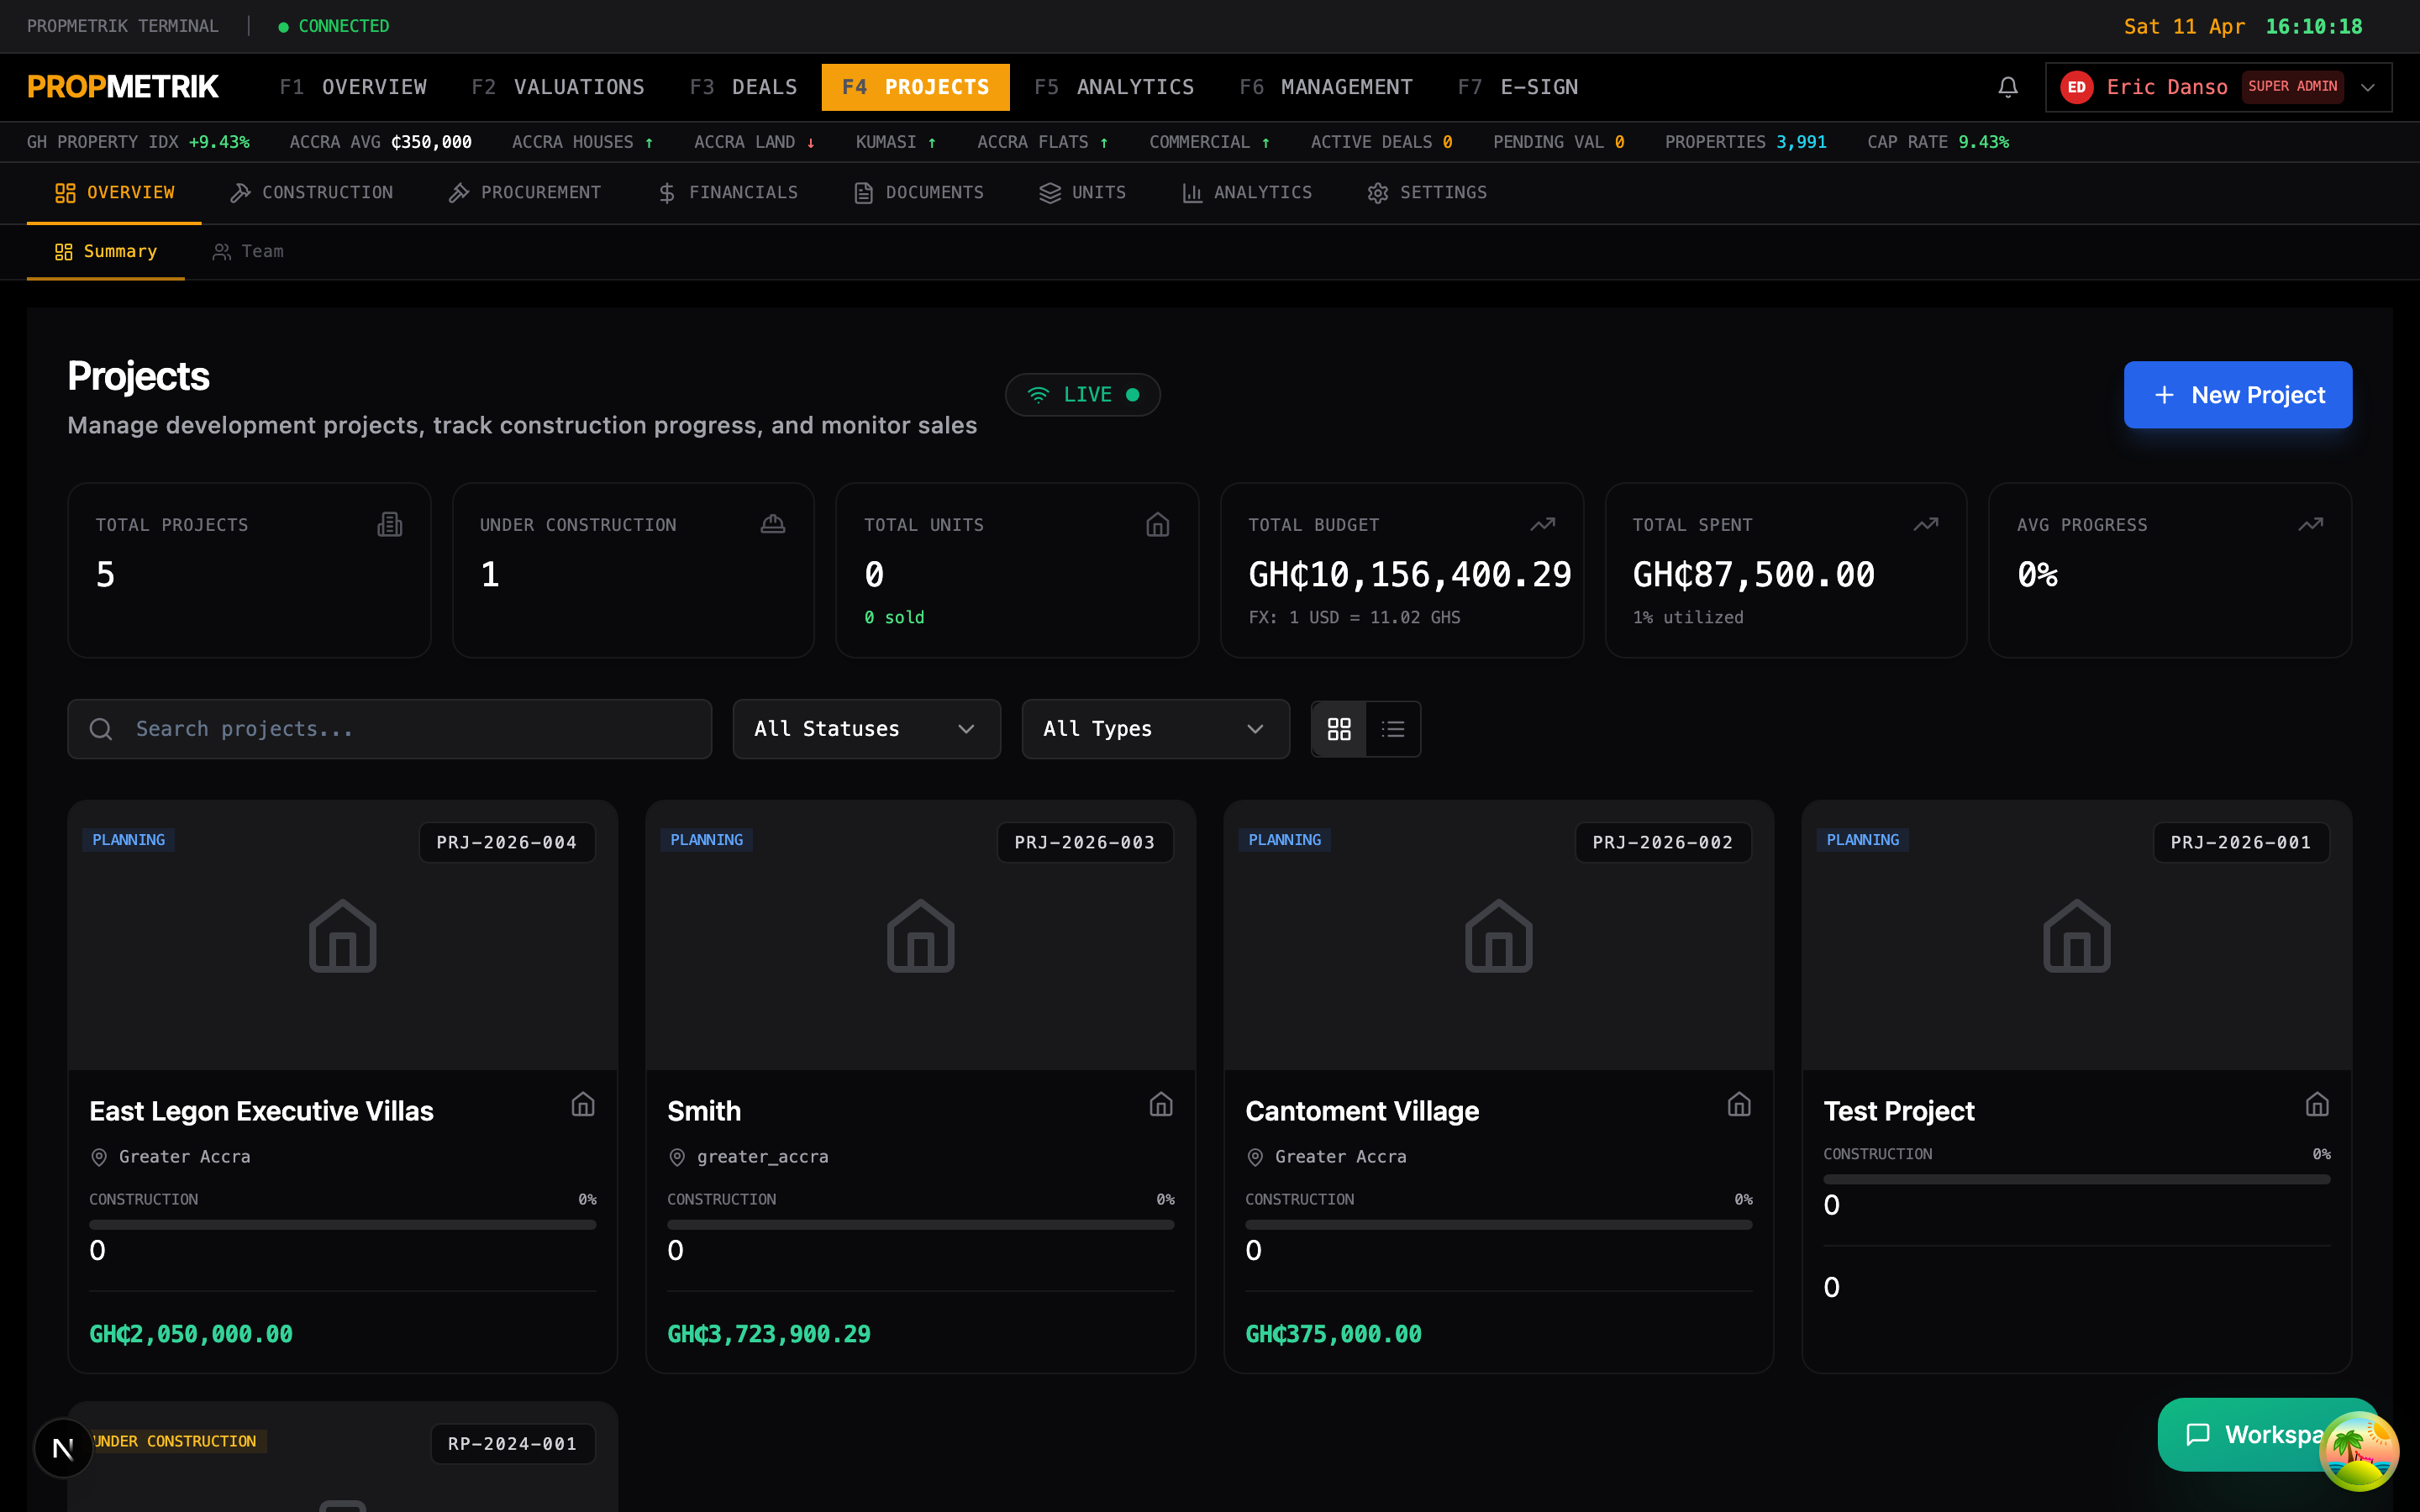Open the Cantoment Village card thumbnail
The width and height of the screenshot is (2420, 1512).
pos(1498,935)
